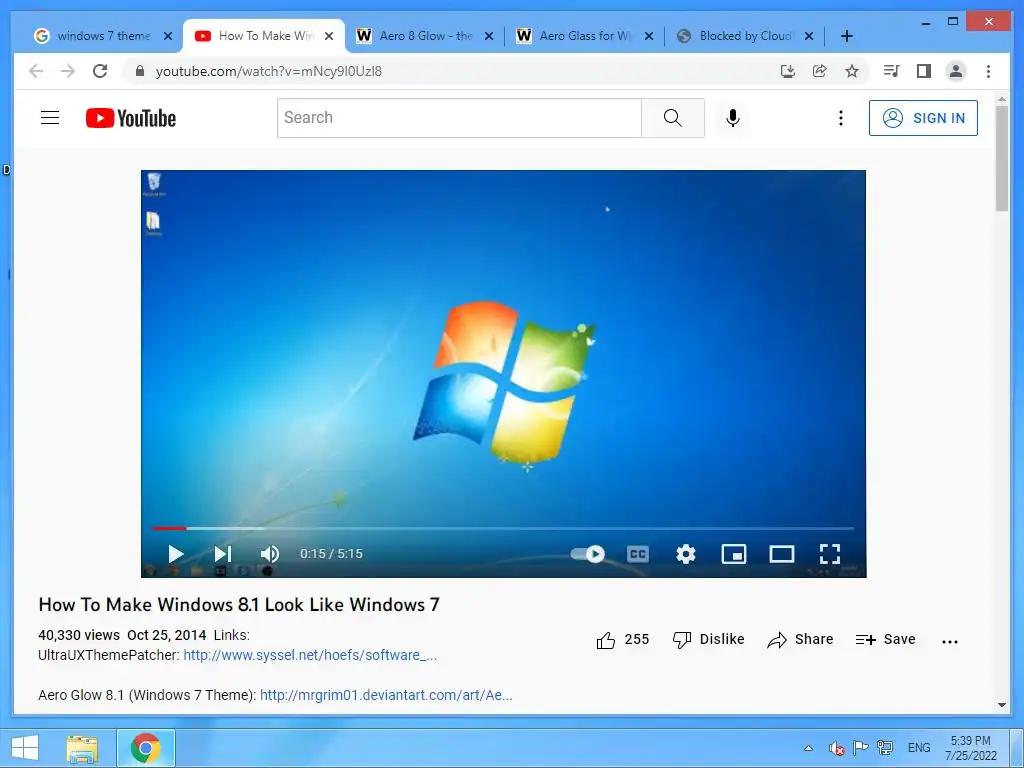Viewport: 1024px width, 768px height.
Task: Go forward in browser history
Action: 68,71
